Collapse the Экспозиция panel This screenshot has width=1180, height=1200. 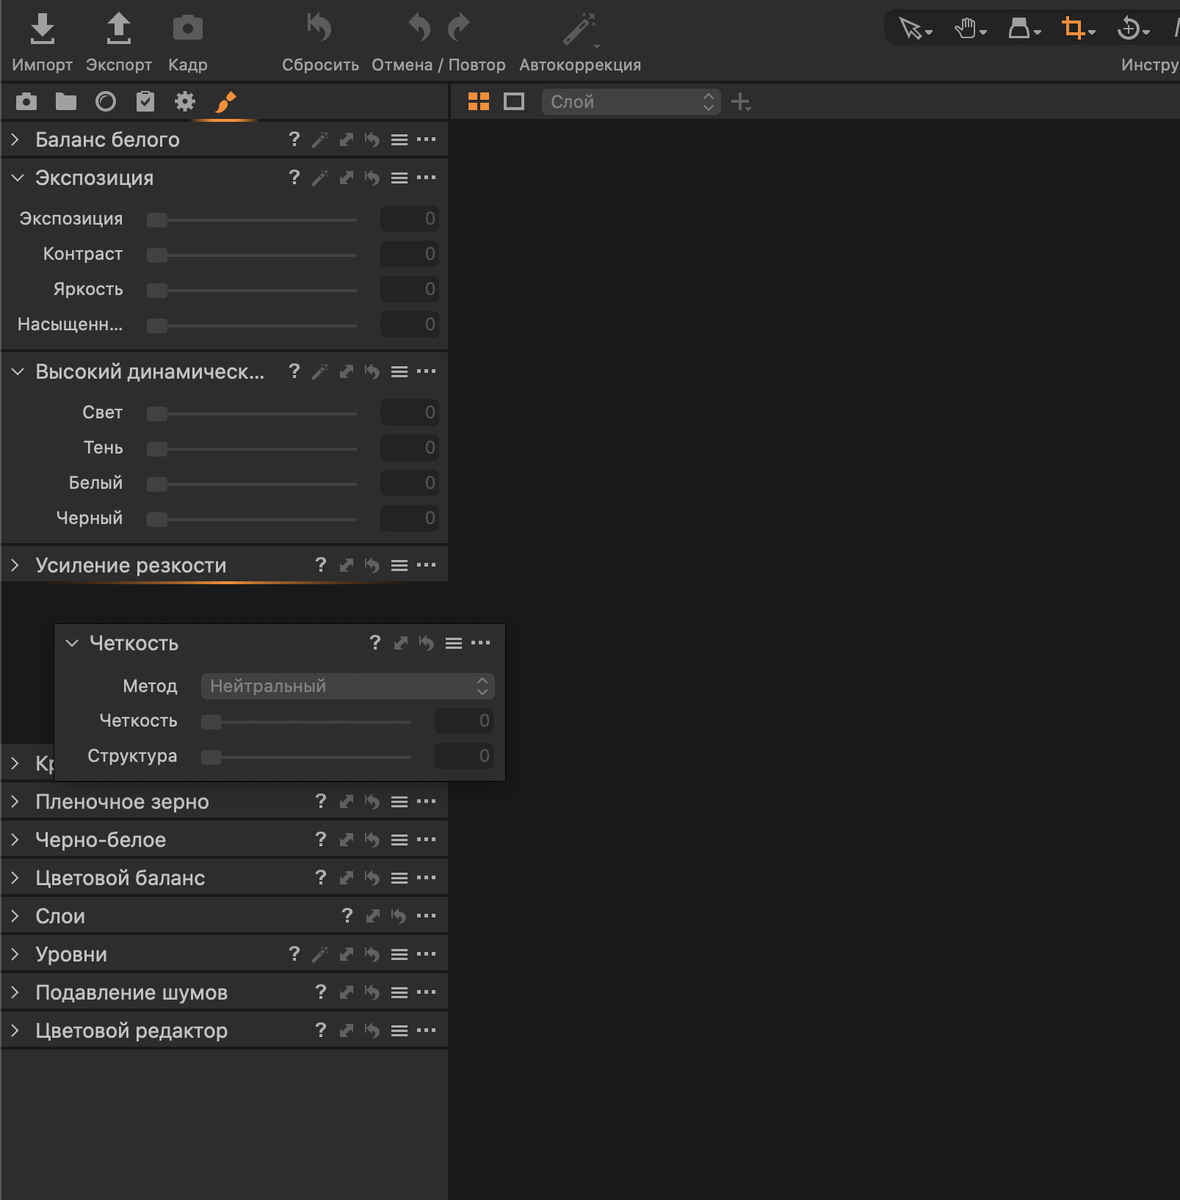tap(17, 178)
